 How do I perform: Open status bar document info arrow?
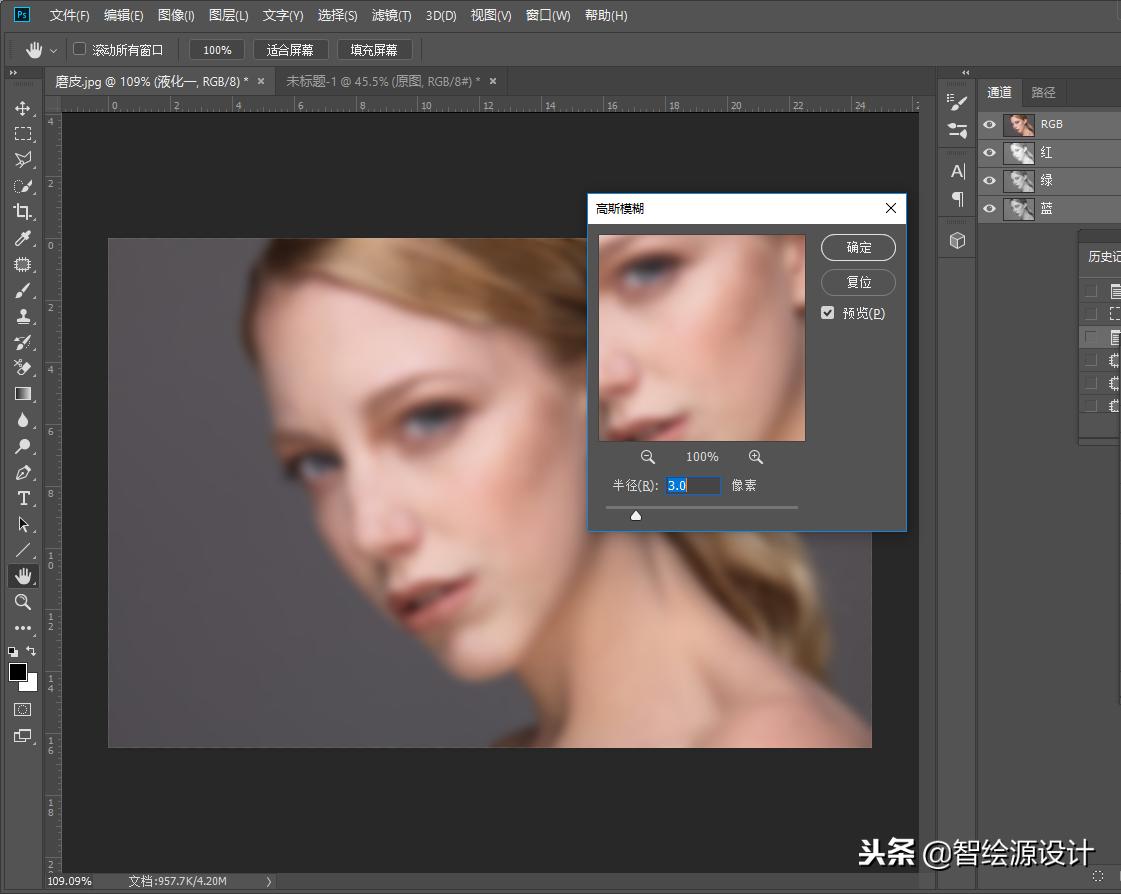click(268, 881)
